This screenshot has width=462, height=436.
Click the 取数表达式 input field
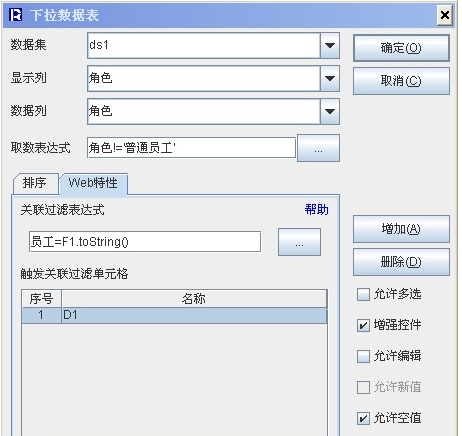191,147
